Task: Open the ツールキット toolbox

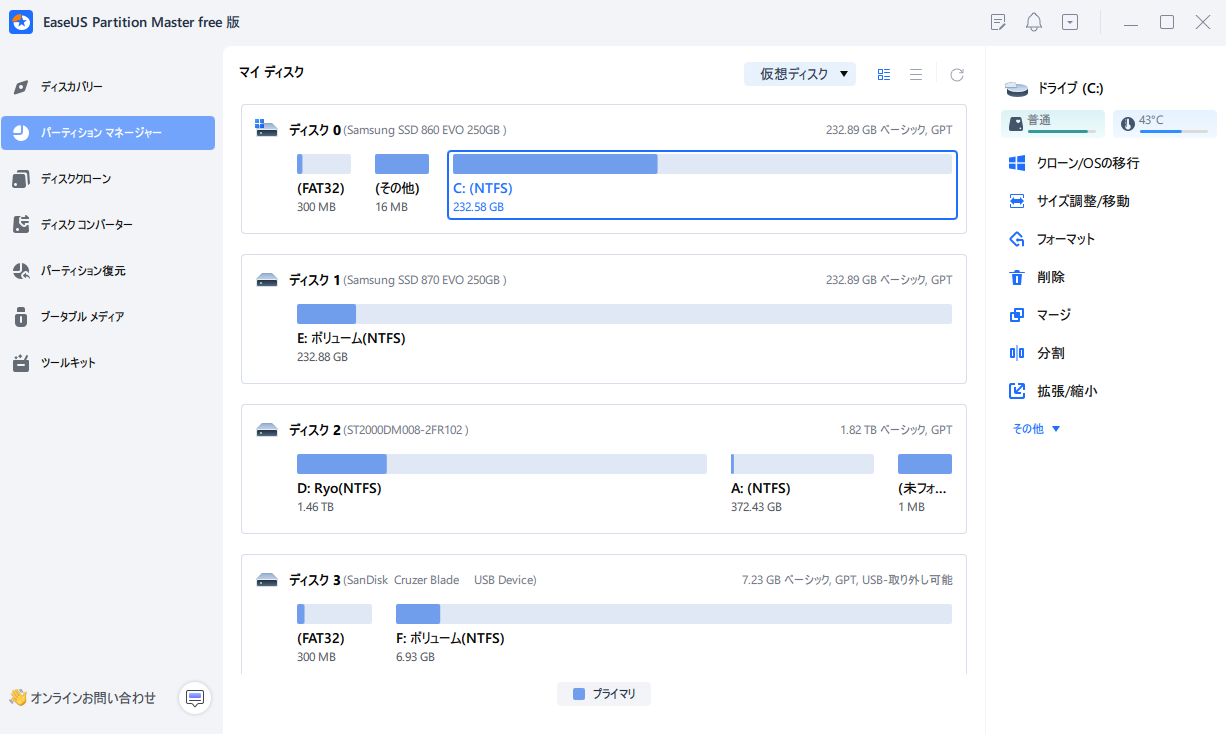Action: pos(67,363)
